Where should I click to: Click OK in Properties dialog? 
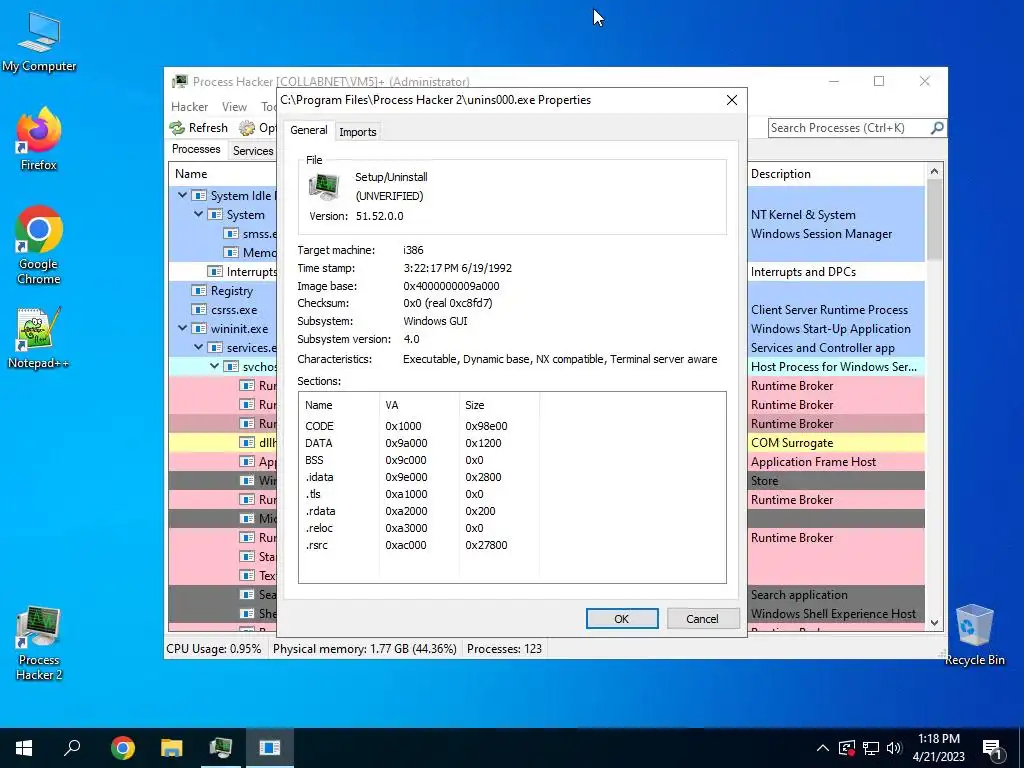pos(622,618)
